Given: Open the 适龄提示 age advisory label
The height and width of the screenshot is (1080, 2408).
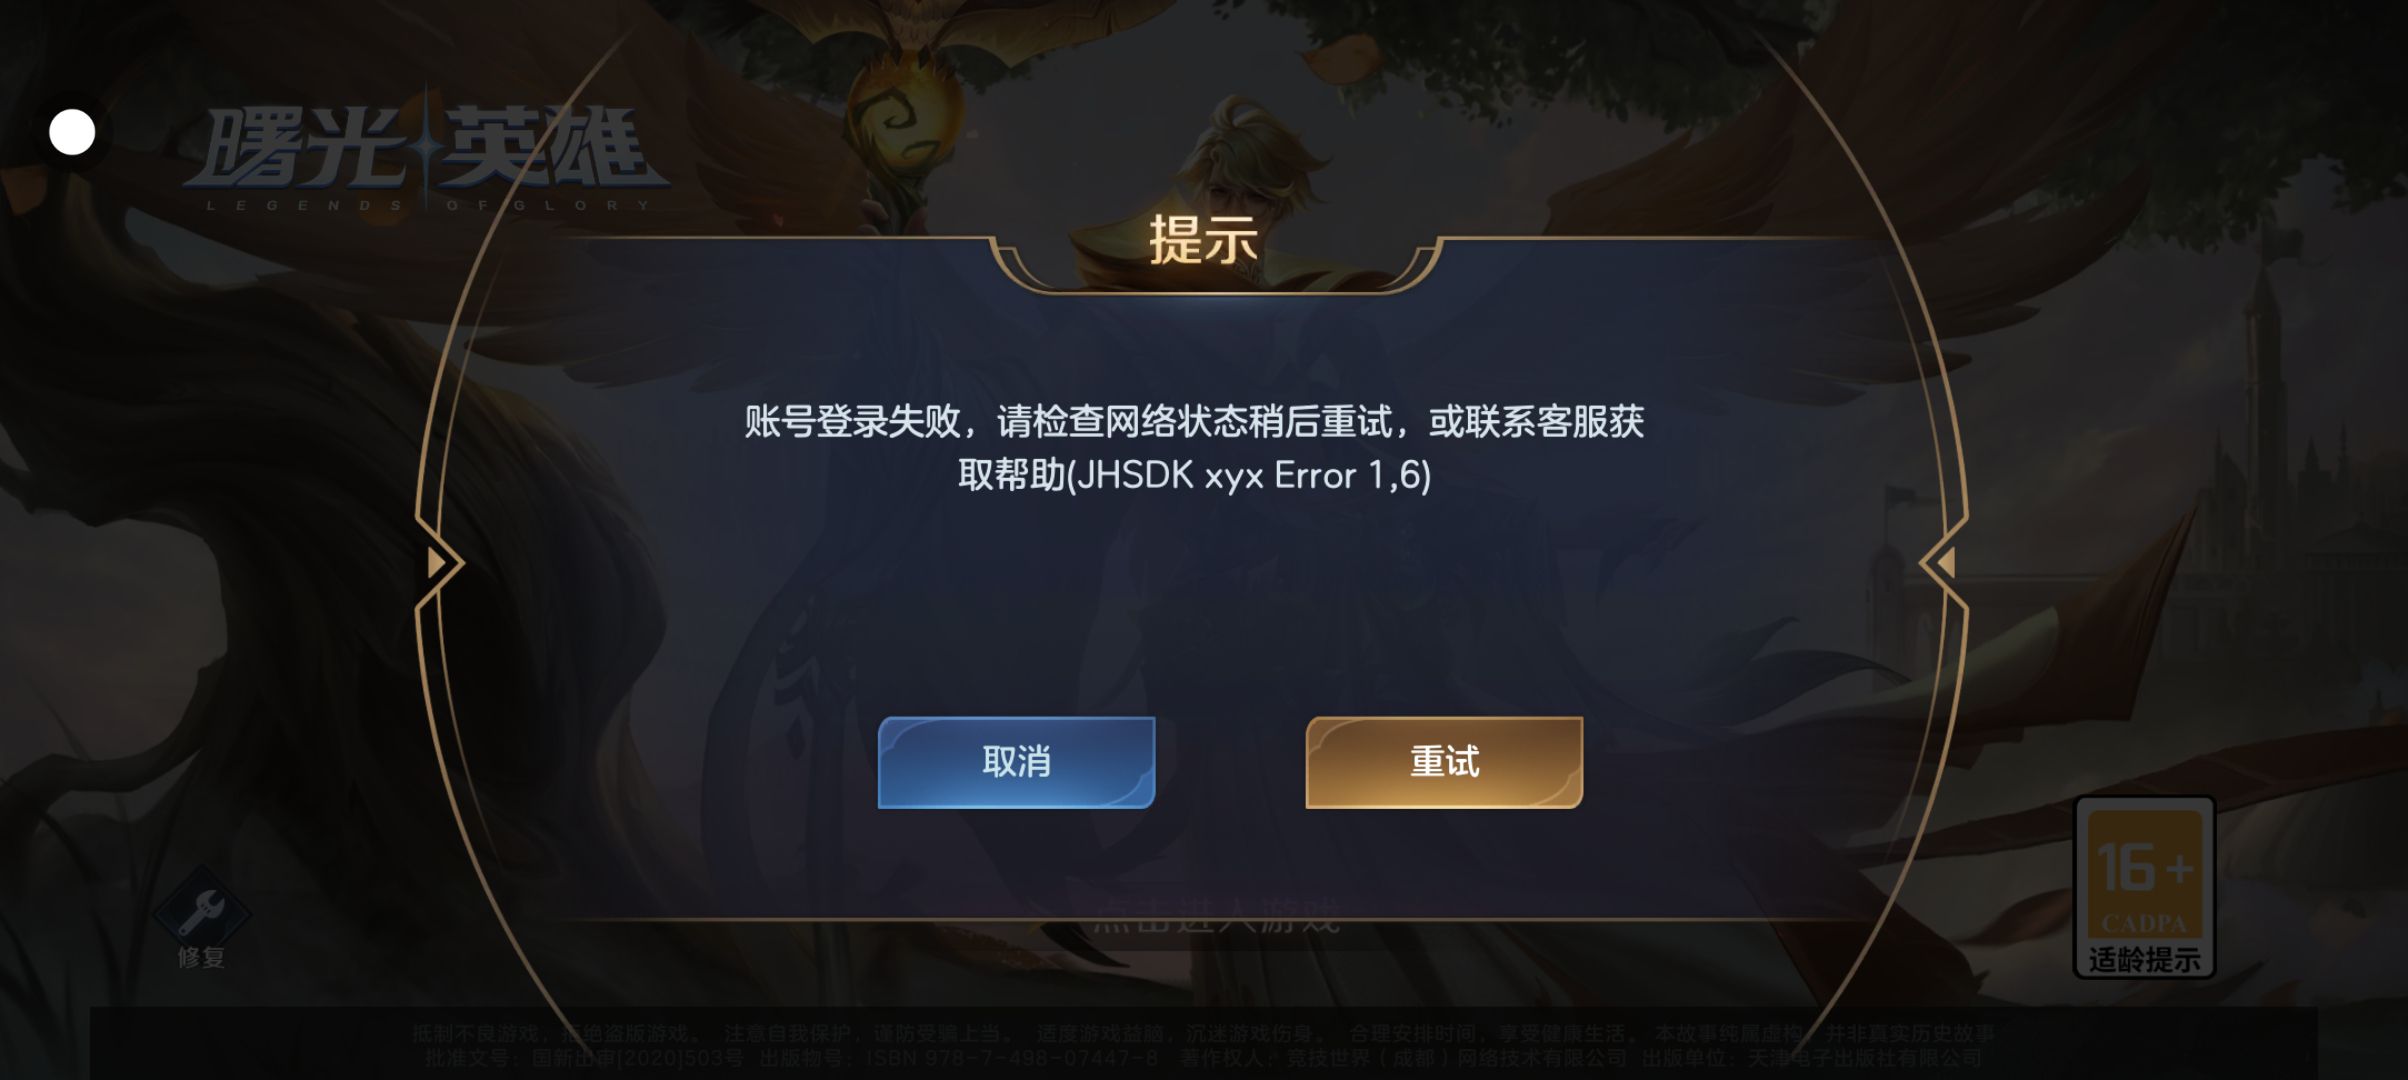Looking at the screenshot, I should pyautogui.click(x=2144, y=959).
